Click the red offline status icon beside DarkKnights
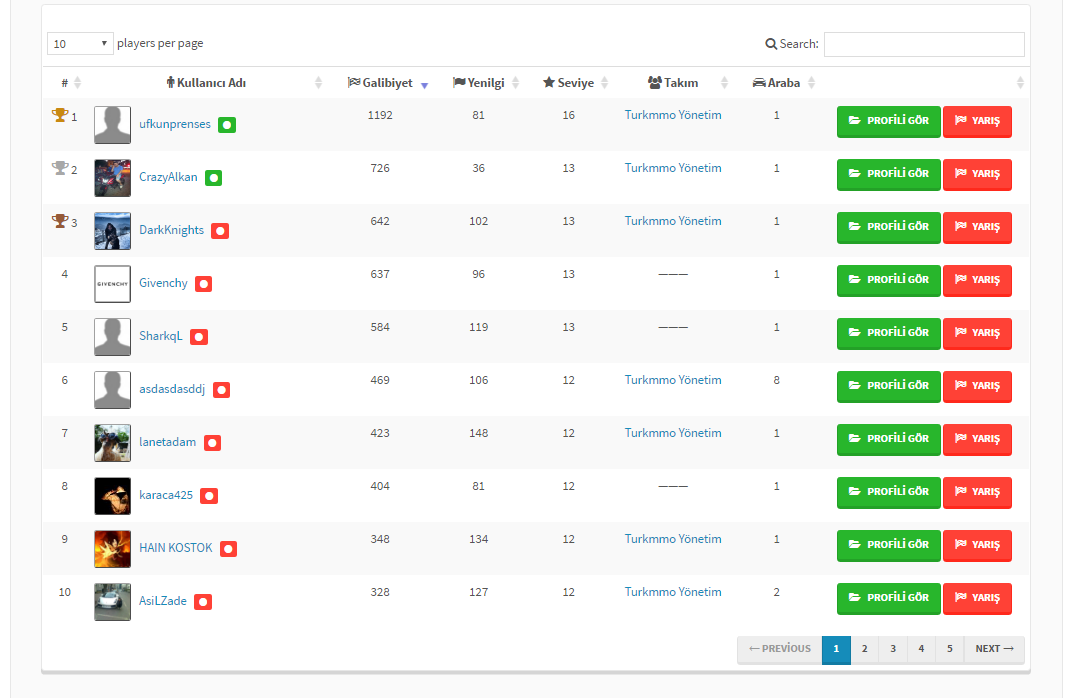 point(220,231)
